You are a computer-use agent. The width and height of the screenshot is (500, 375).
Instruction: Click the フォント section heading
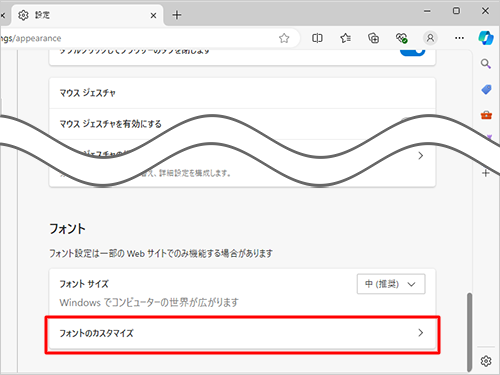67,229
